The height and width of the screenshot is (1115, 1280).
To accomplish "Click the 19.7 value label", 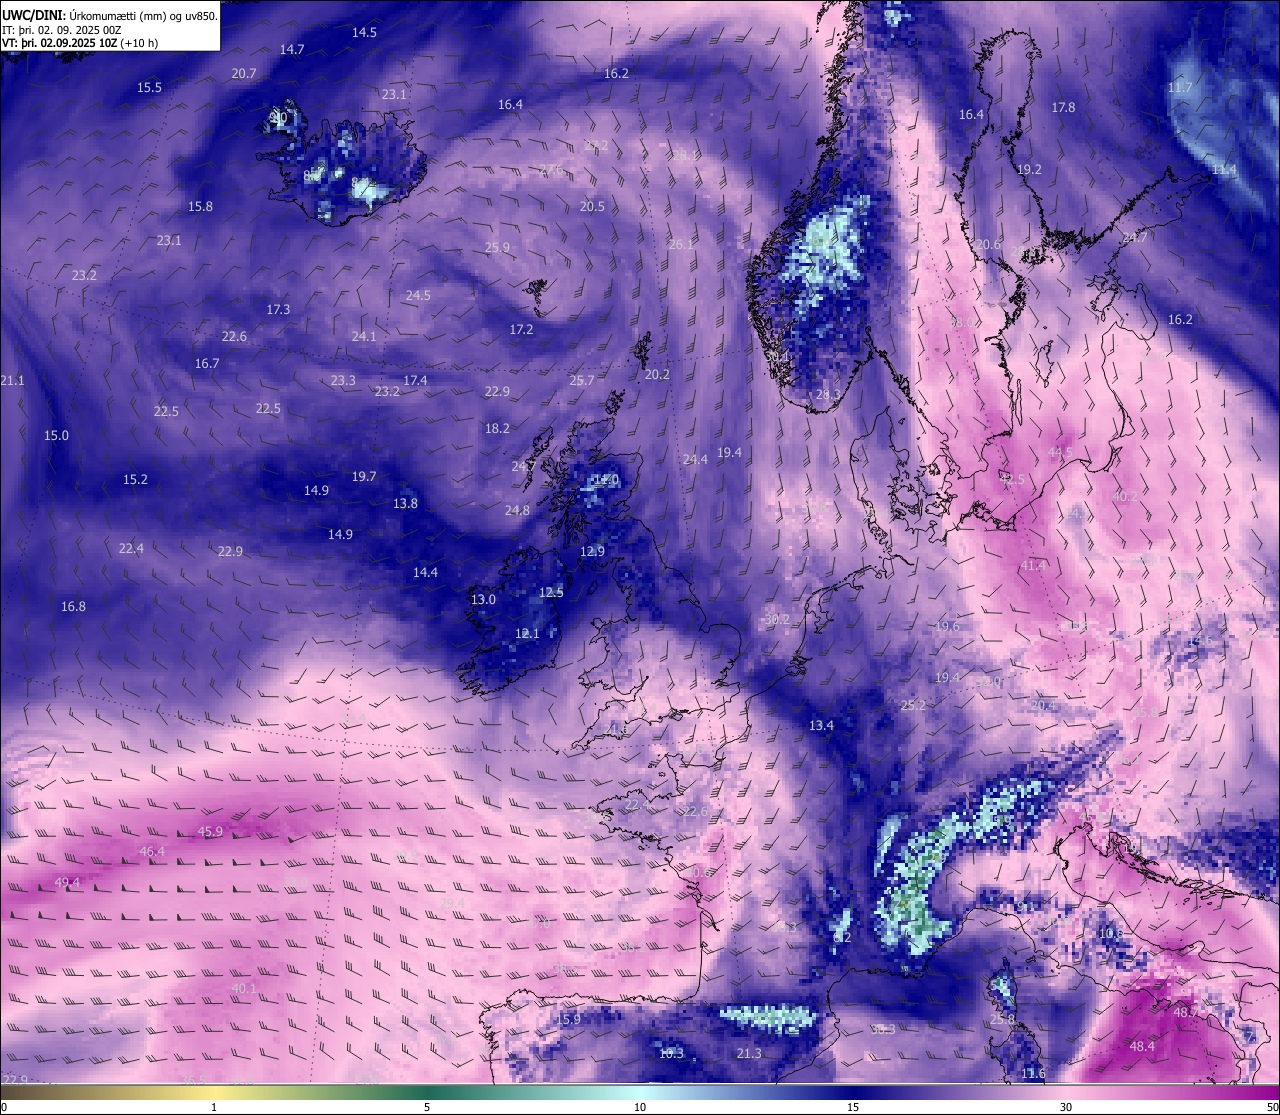I will coord(364,476).
